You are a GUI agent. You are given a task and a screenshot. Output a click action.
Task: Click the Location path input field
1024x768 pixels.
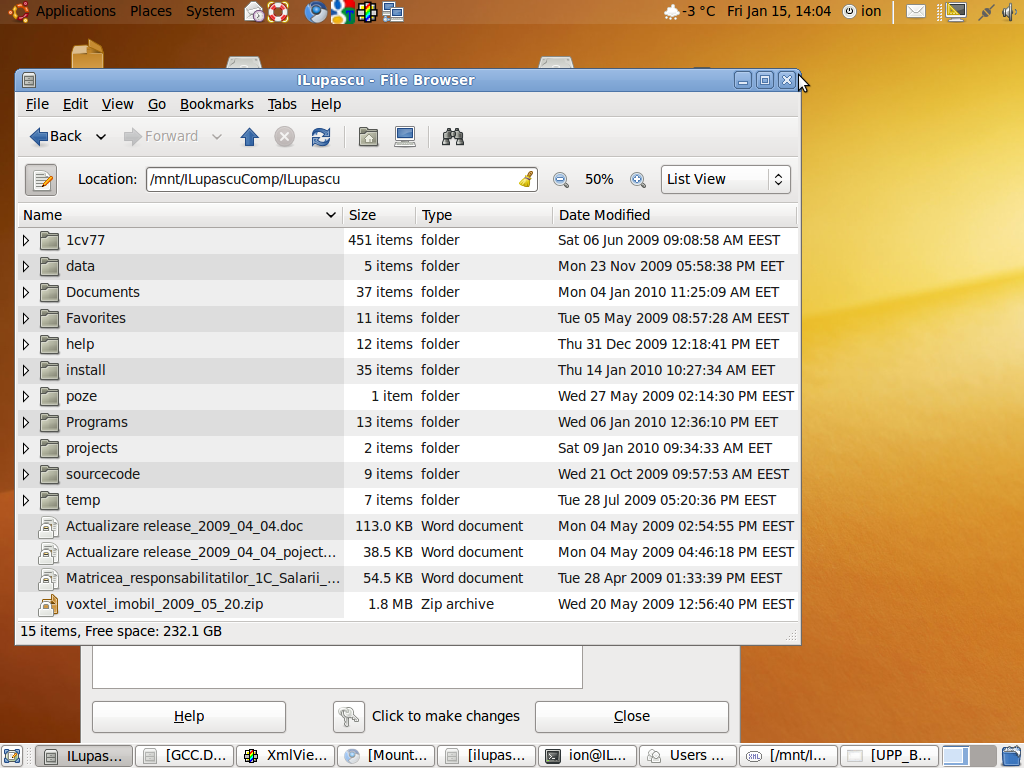pos(330,180)
